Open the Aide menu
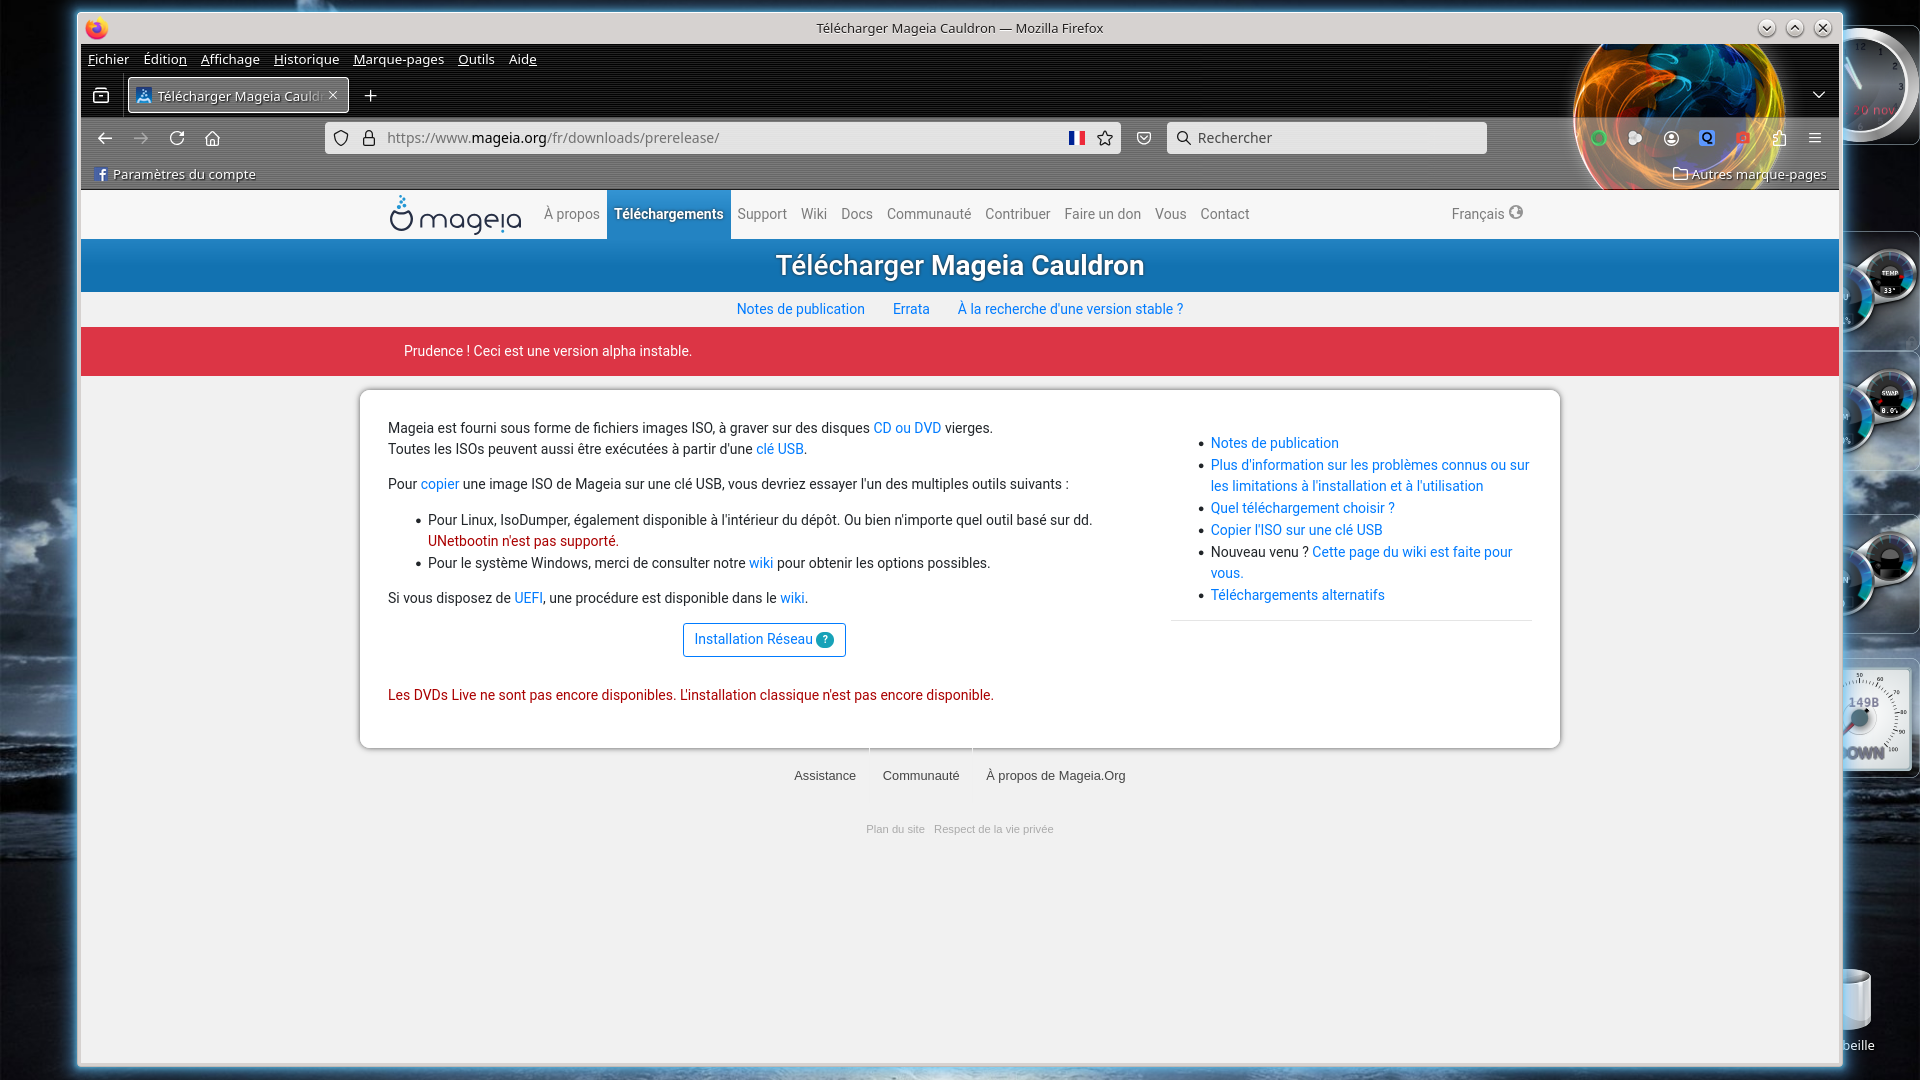Viewport: 1920px width, 1080px height. click(x=523, y=59)
